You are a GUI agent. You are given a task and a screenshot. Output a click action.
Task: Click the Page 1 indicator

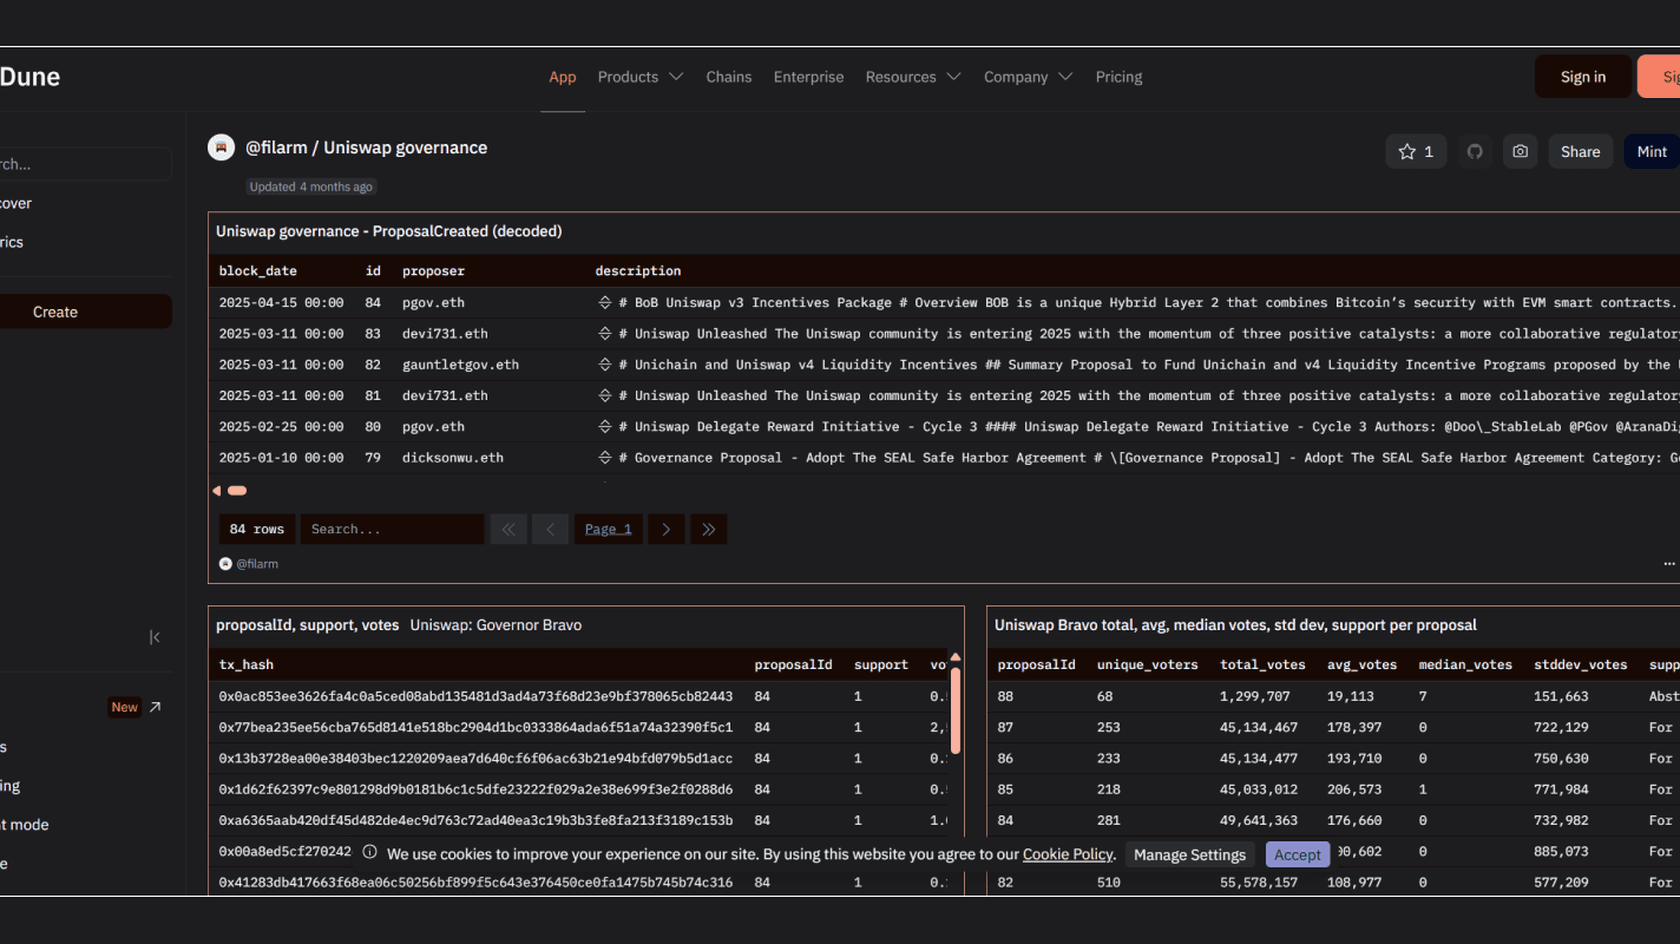(608, 529)
